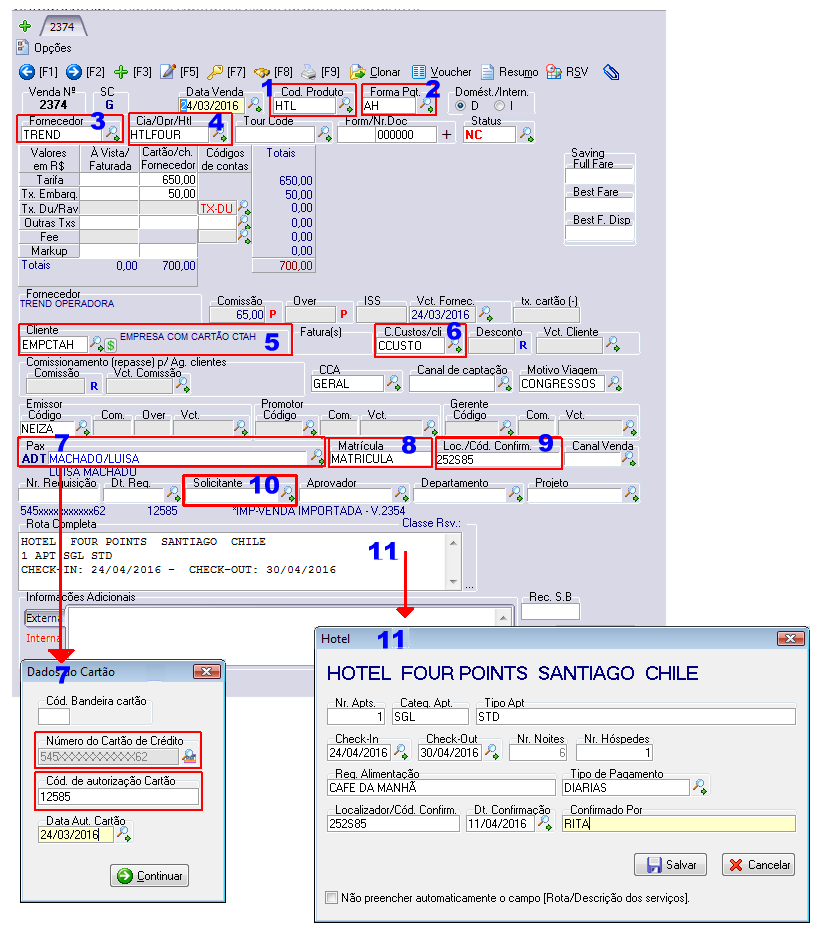Open the Dt. Confirmação date picker
822x934 pixels.
point(544,823)
